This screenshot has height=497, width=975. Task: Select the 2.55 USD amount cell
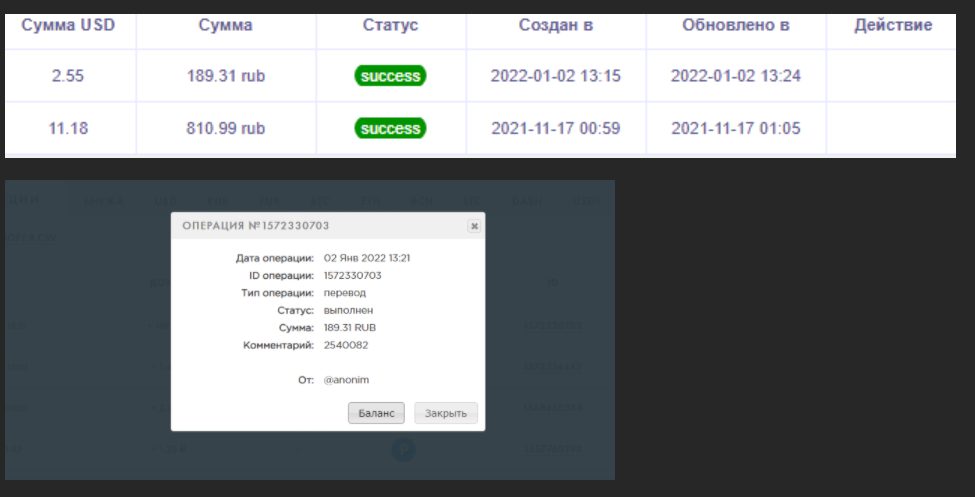tap(68, 76)
